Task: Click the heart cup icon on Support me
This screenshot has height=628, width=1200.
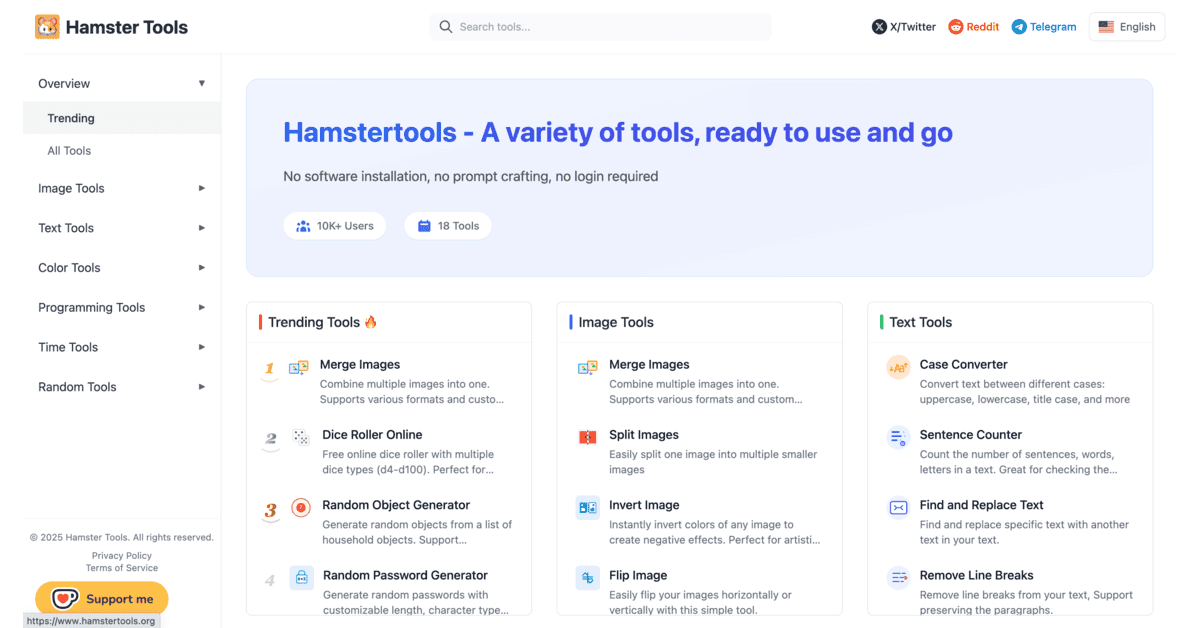Action: pyautogui.click(x=65, y=599)
